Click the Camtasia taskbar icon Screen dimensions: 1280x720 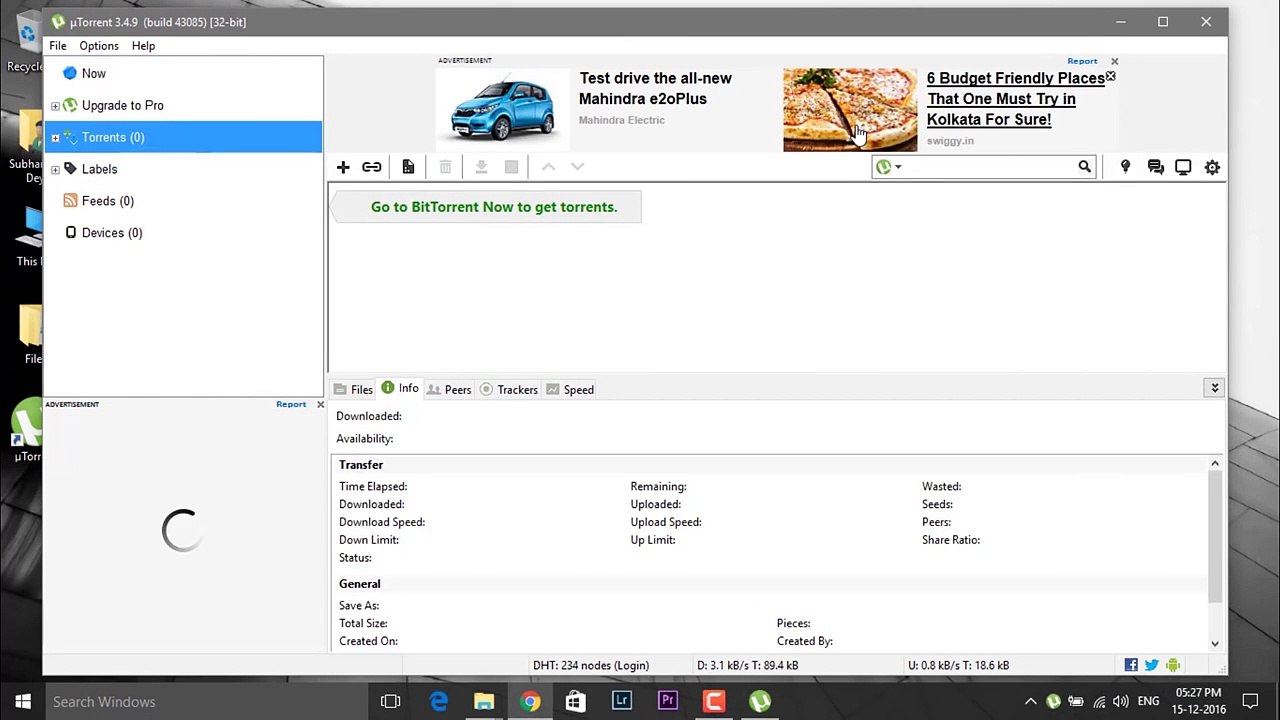714,701
